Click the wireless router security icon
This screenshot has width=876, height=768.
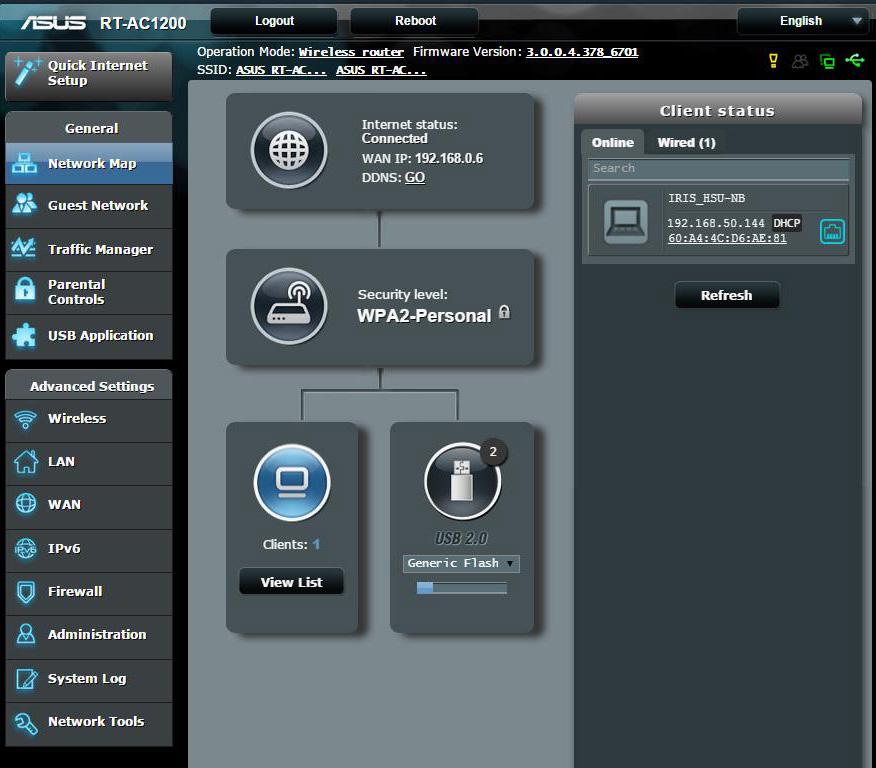[x=289, y=306]
